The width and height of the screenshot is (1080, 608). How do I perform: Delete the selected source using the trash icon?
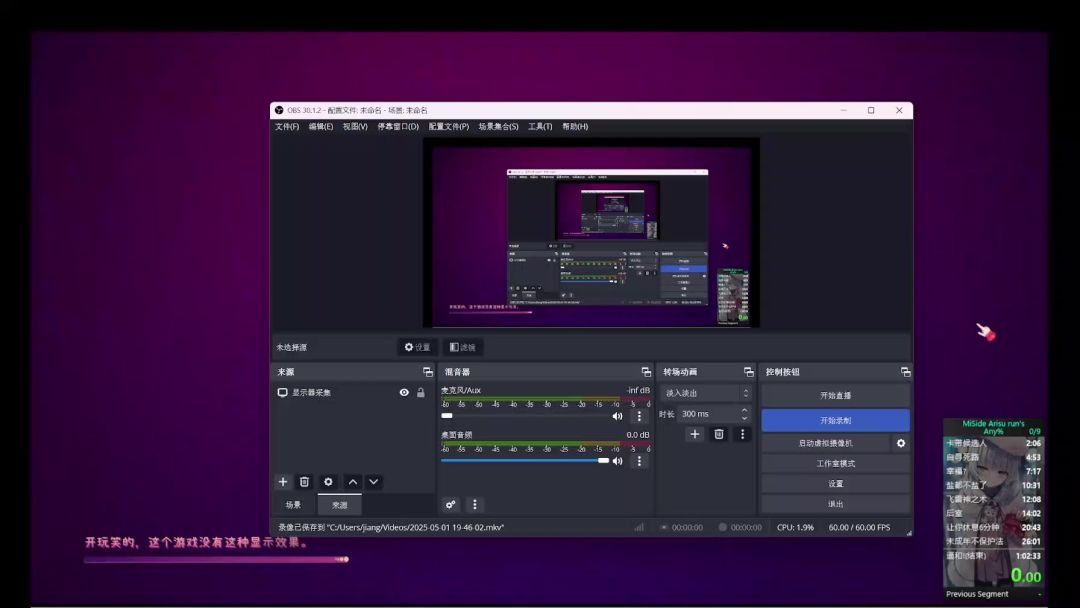coord(305,482)
